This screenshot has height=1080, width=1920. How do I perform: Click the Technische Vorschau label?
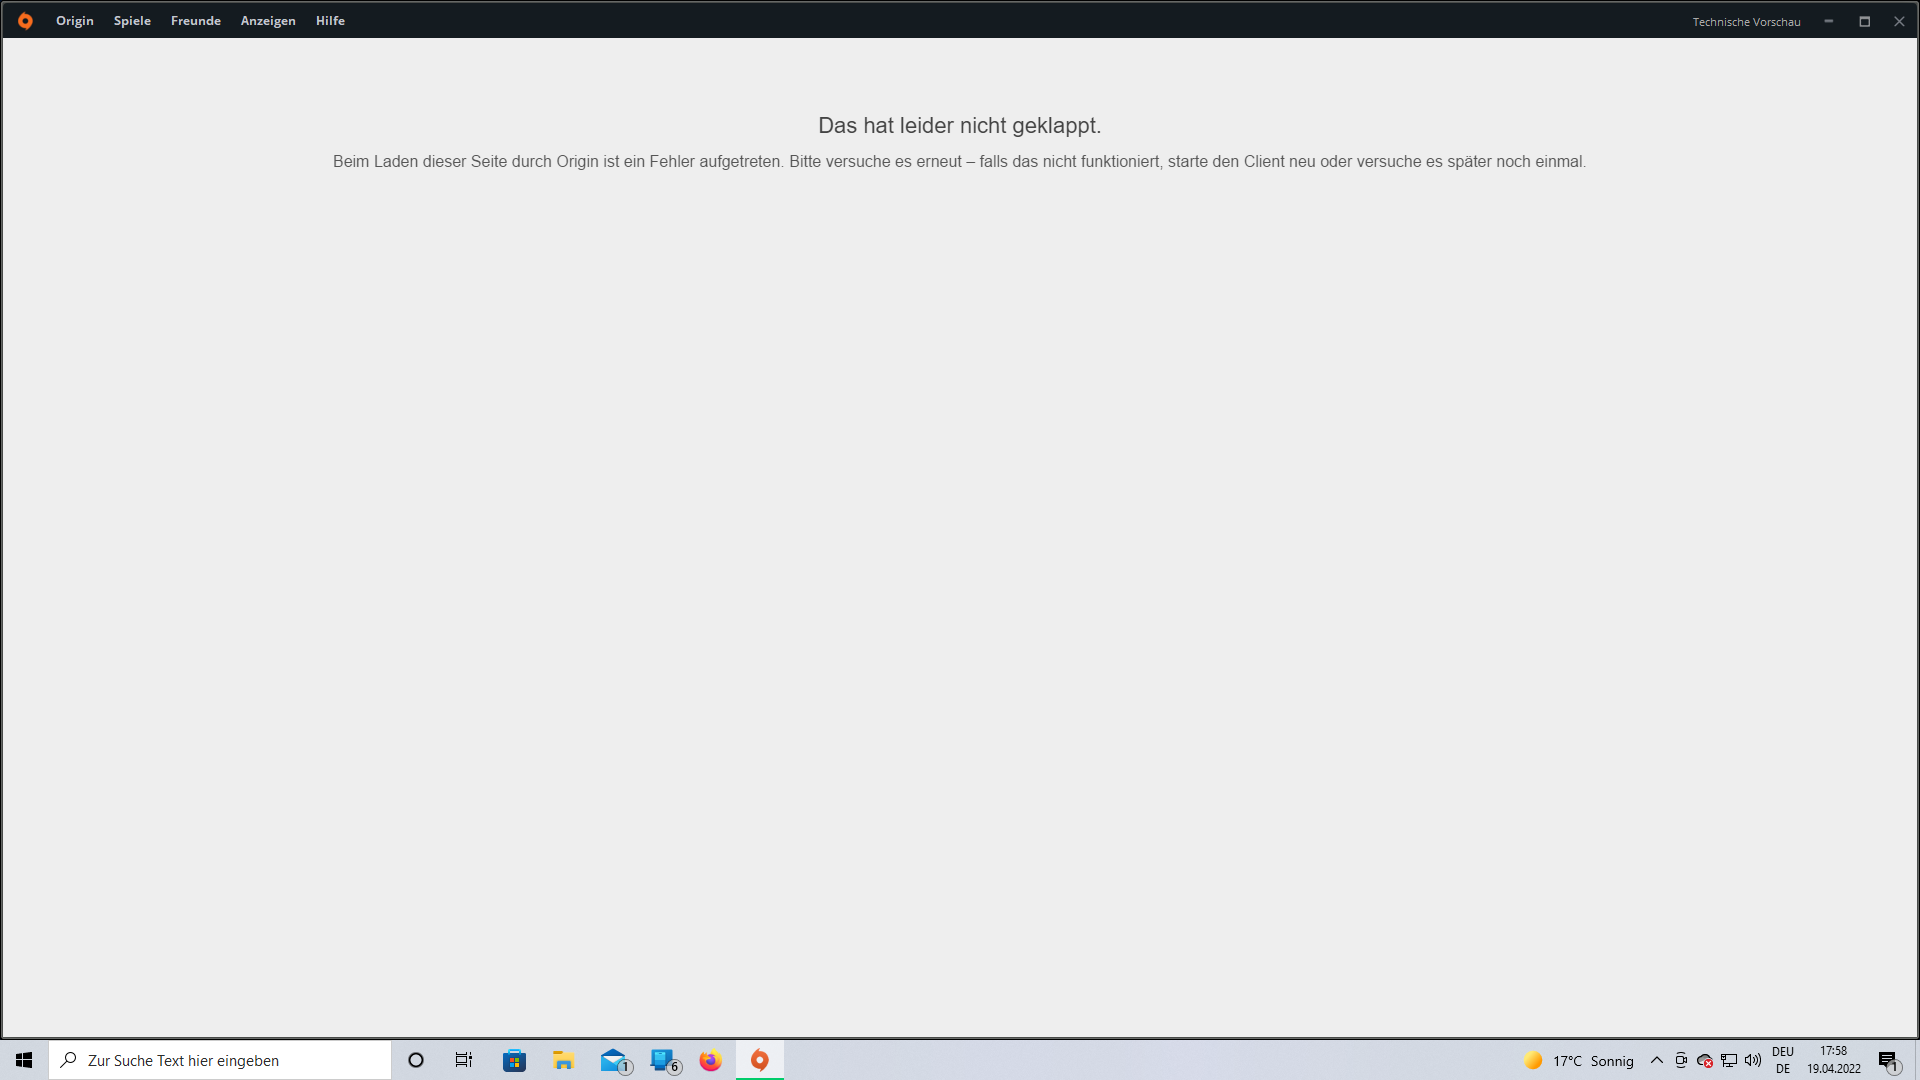point(1746,21)
